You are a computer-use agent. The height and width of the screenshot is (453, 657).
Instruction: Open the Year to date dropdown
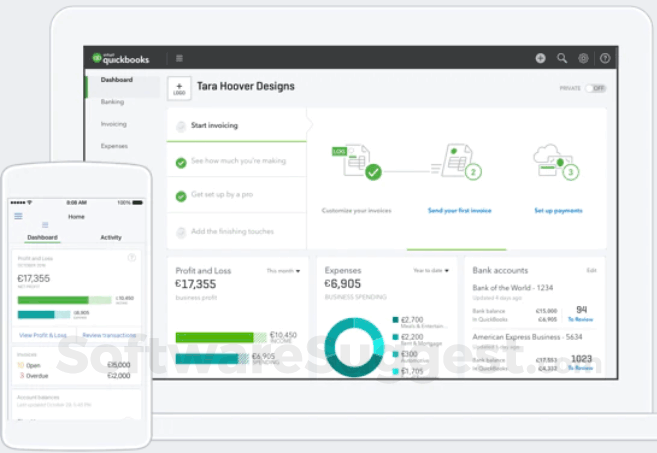click(431, 271)
